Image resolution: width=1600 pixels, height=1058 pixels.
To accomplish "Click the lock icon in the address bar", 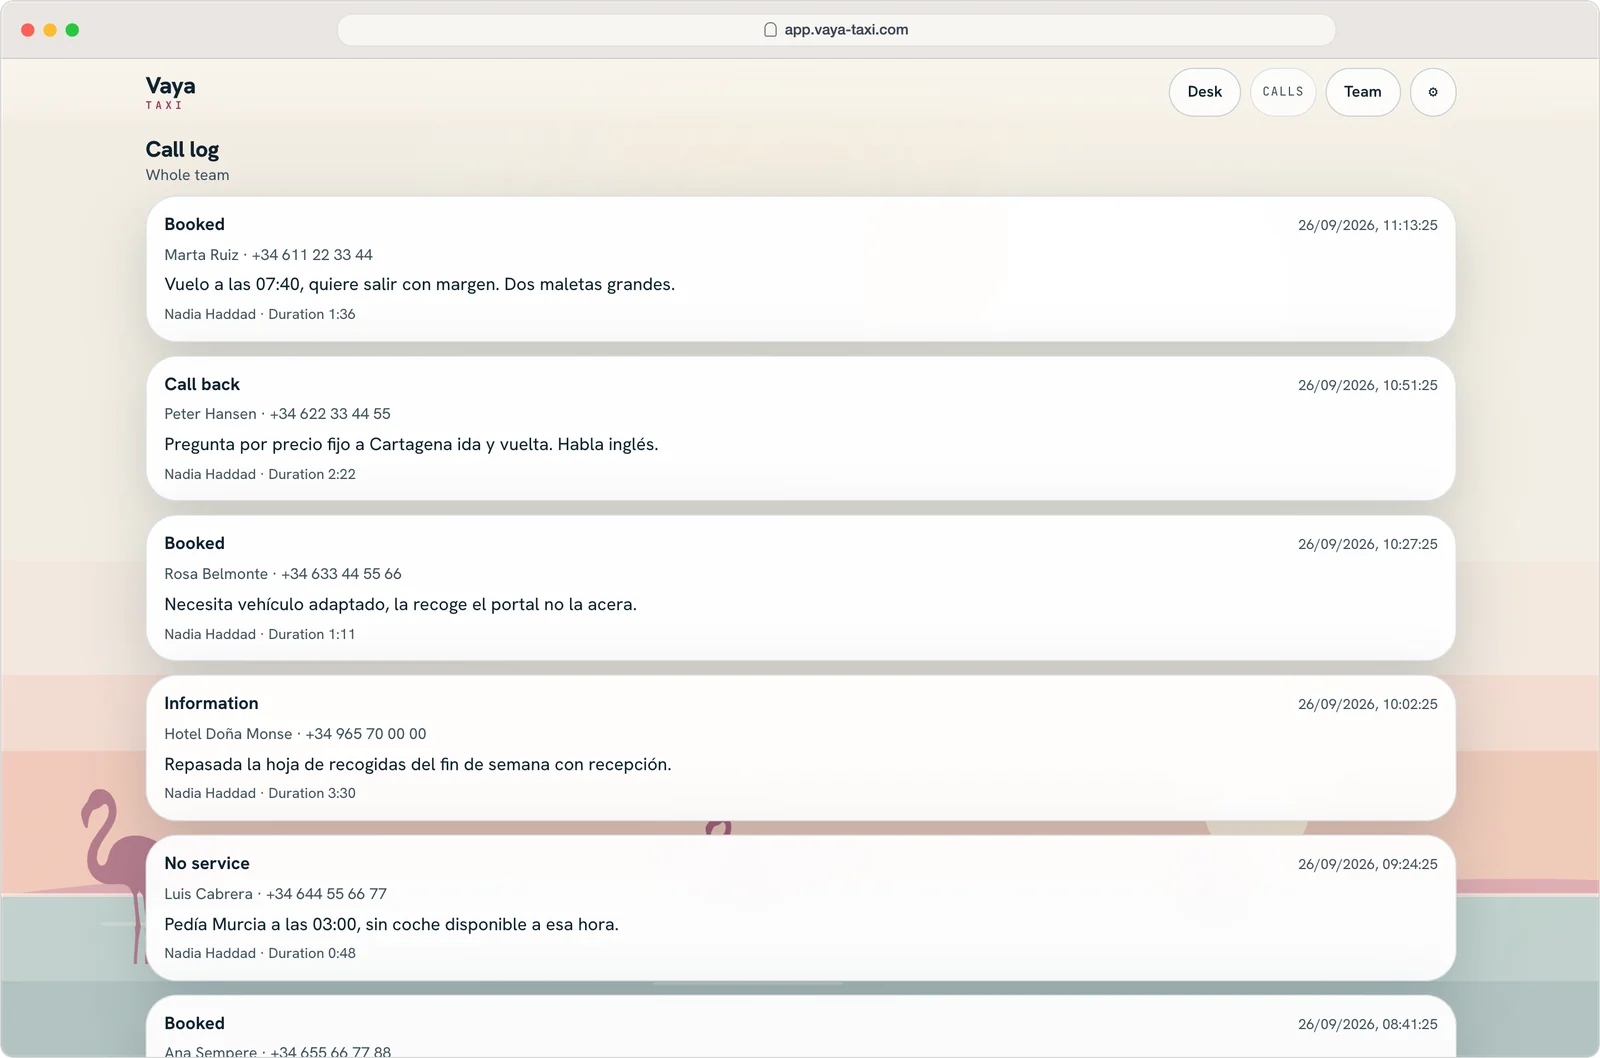I will point(770,30).
